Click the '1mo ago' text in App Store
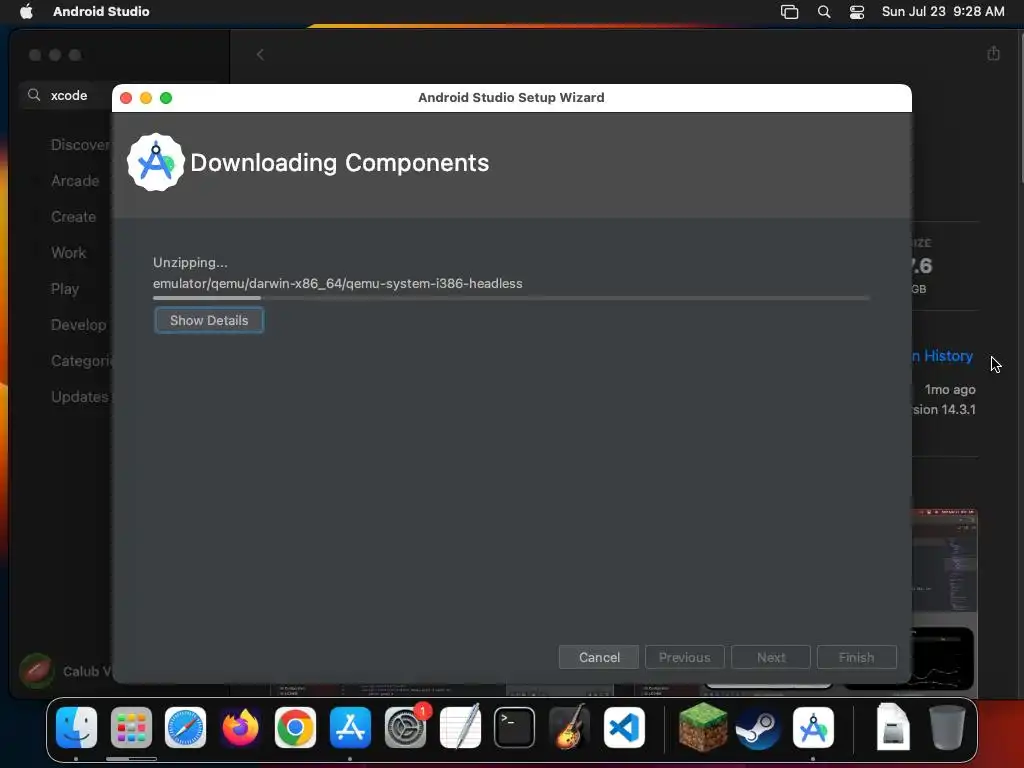The image size is (1024, 768). [x=950, y=389]
